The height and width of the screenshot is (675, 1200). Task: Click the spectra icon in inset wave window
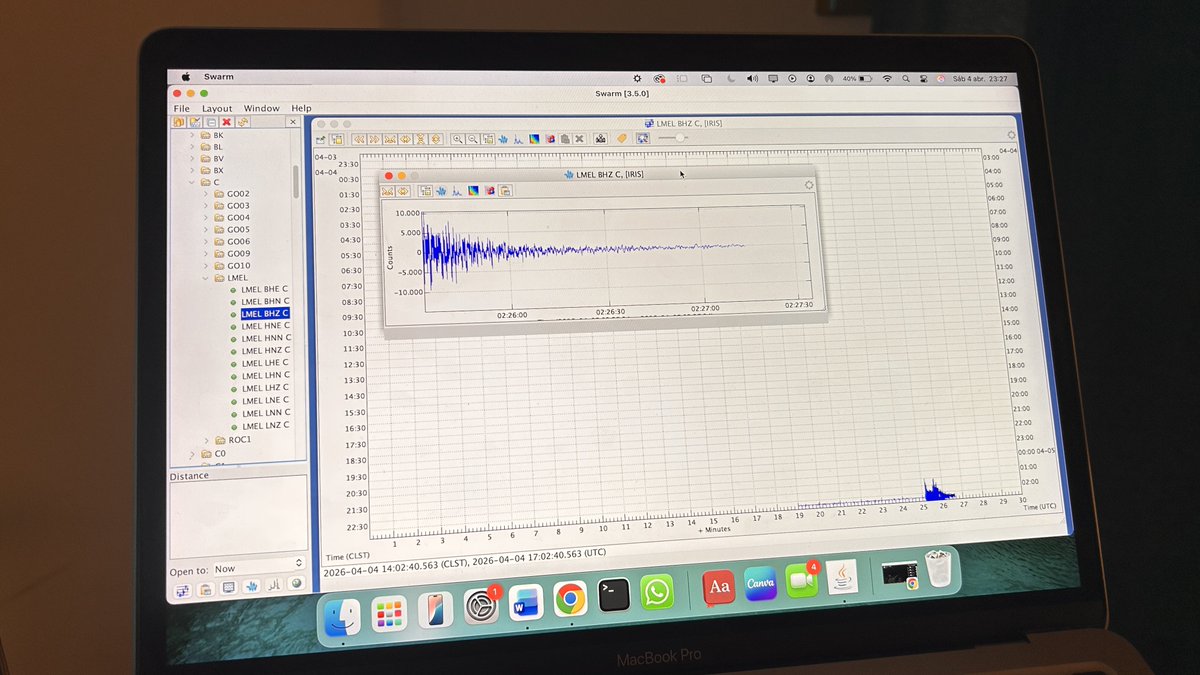tap(457, 191)
